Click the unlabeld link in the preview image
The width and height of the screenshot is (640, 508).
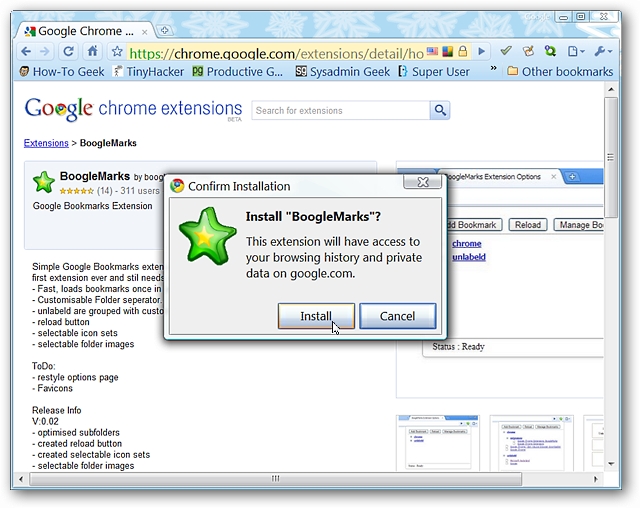(469, 257)
